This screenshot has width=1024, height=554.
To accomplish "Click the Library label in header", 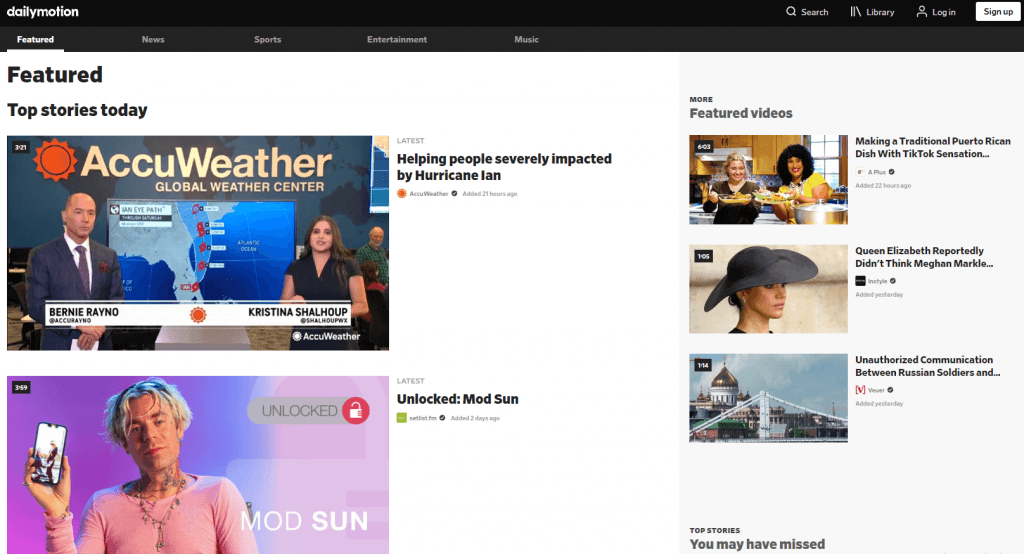I will point(880,12).
